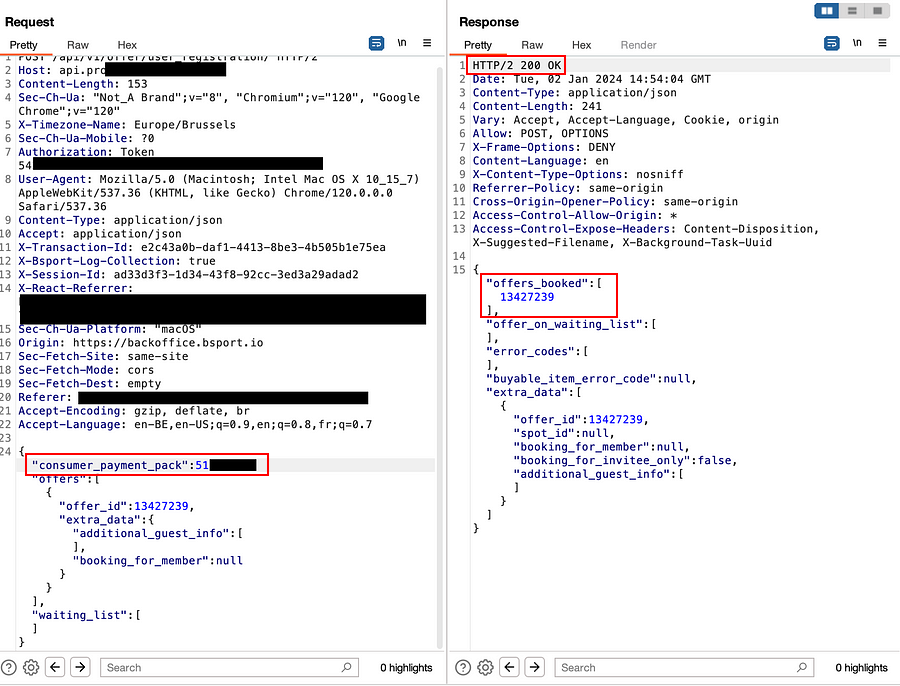Open the response pane hamburger options menu

pyautogui.click(x=881, y=44)
